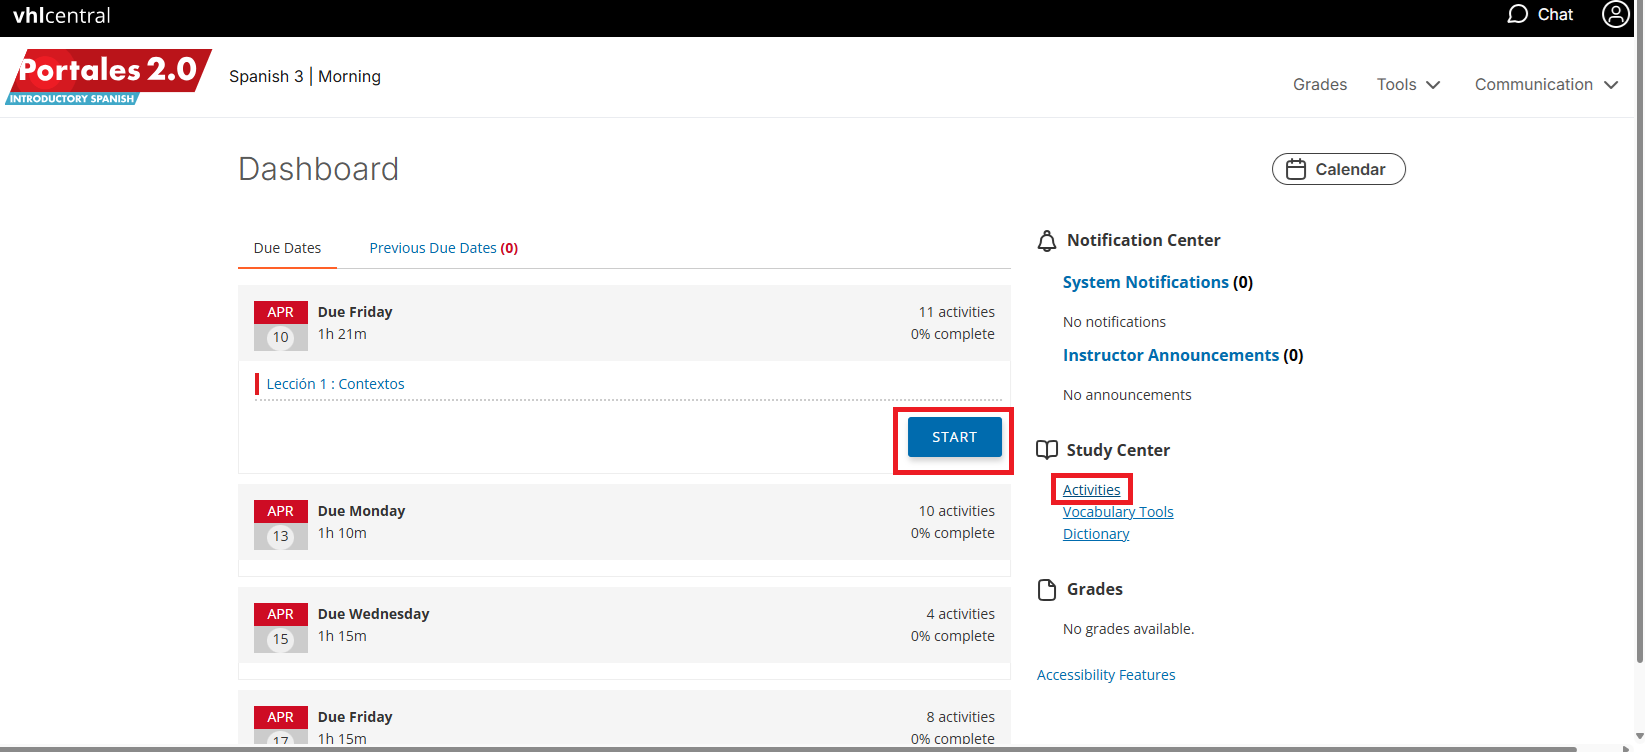Click the Study Center open book icon

pos(1047,450)
